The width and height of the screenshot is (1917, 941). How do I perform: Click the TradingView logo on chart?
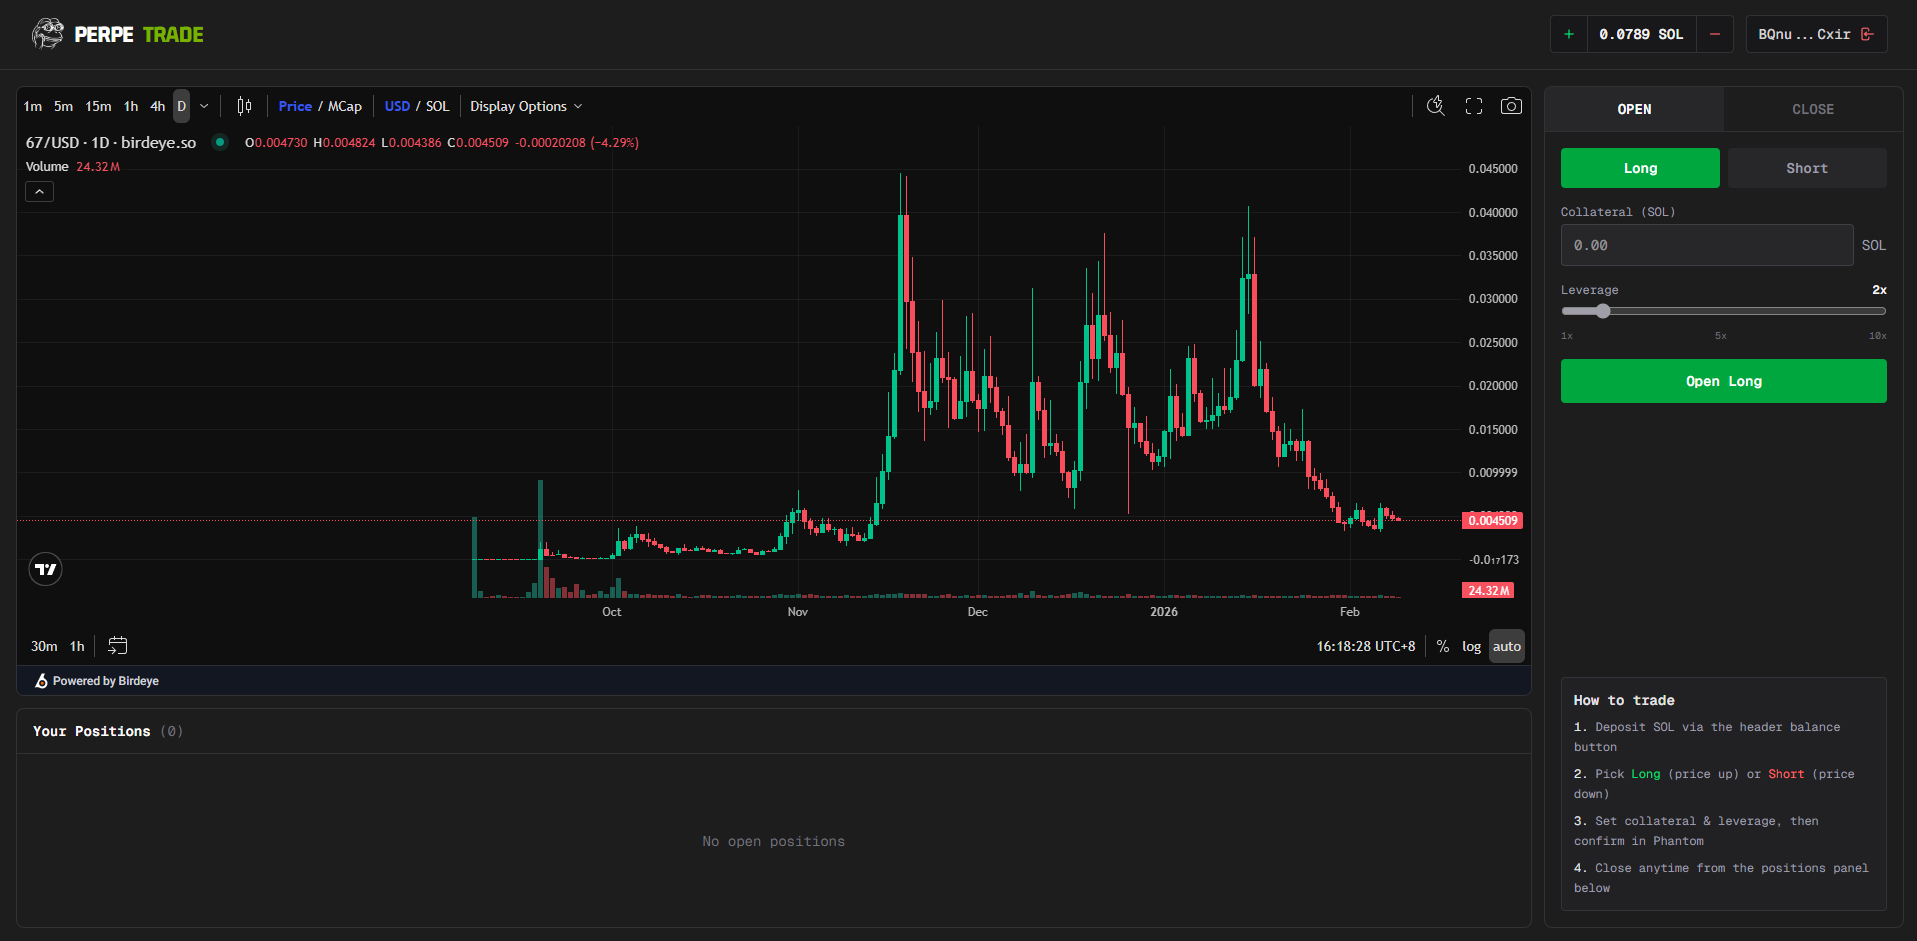pyautogui.click(x=46, y=569)
